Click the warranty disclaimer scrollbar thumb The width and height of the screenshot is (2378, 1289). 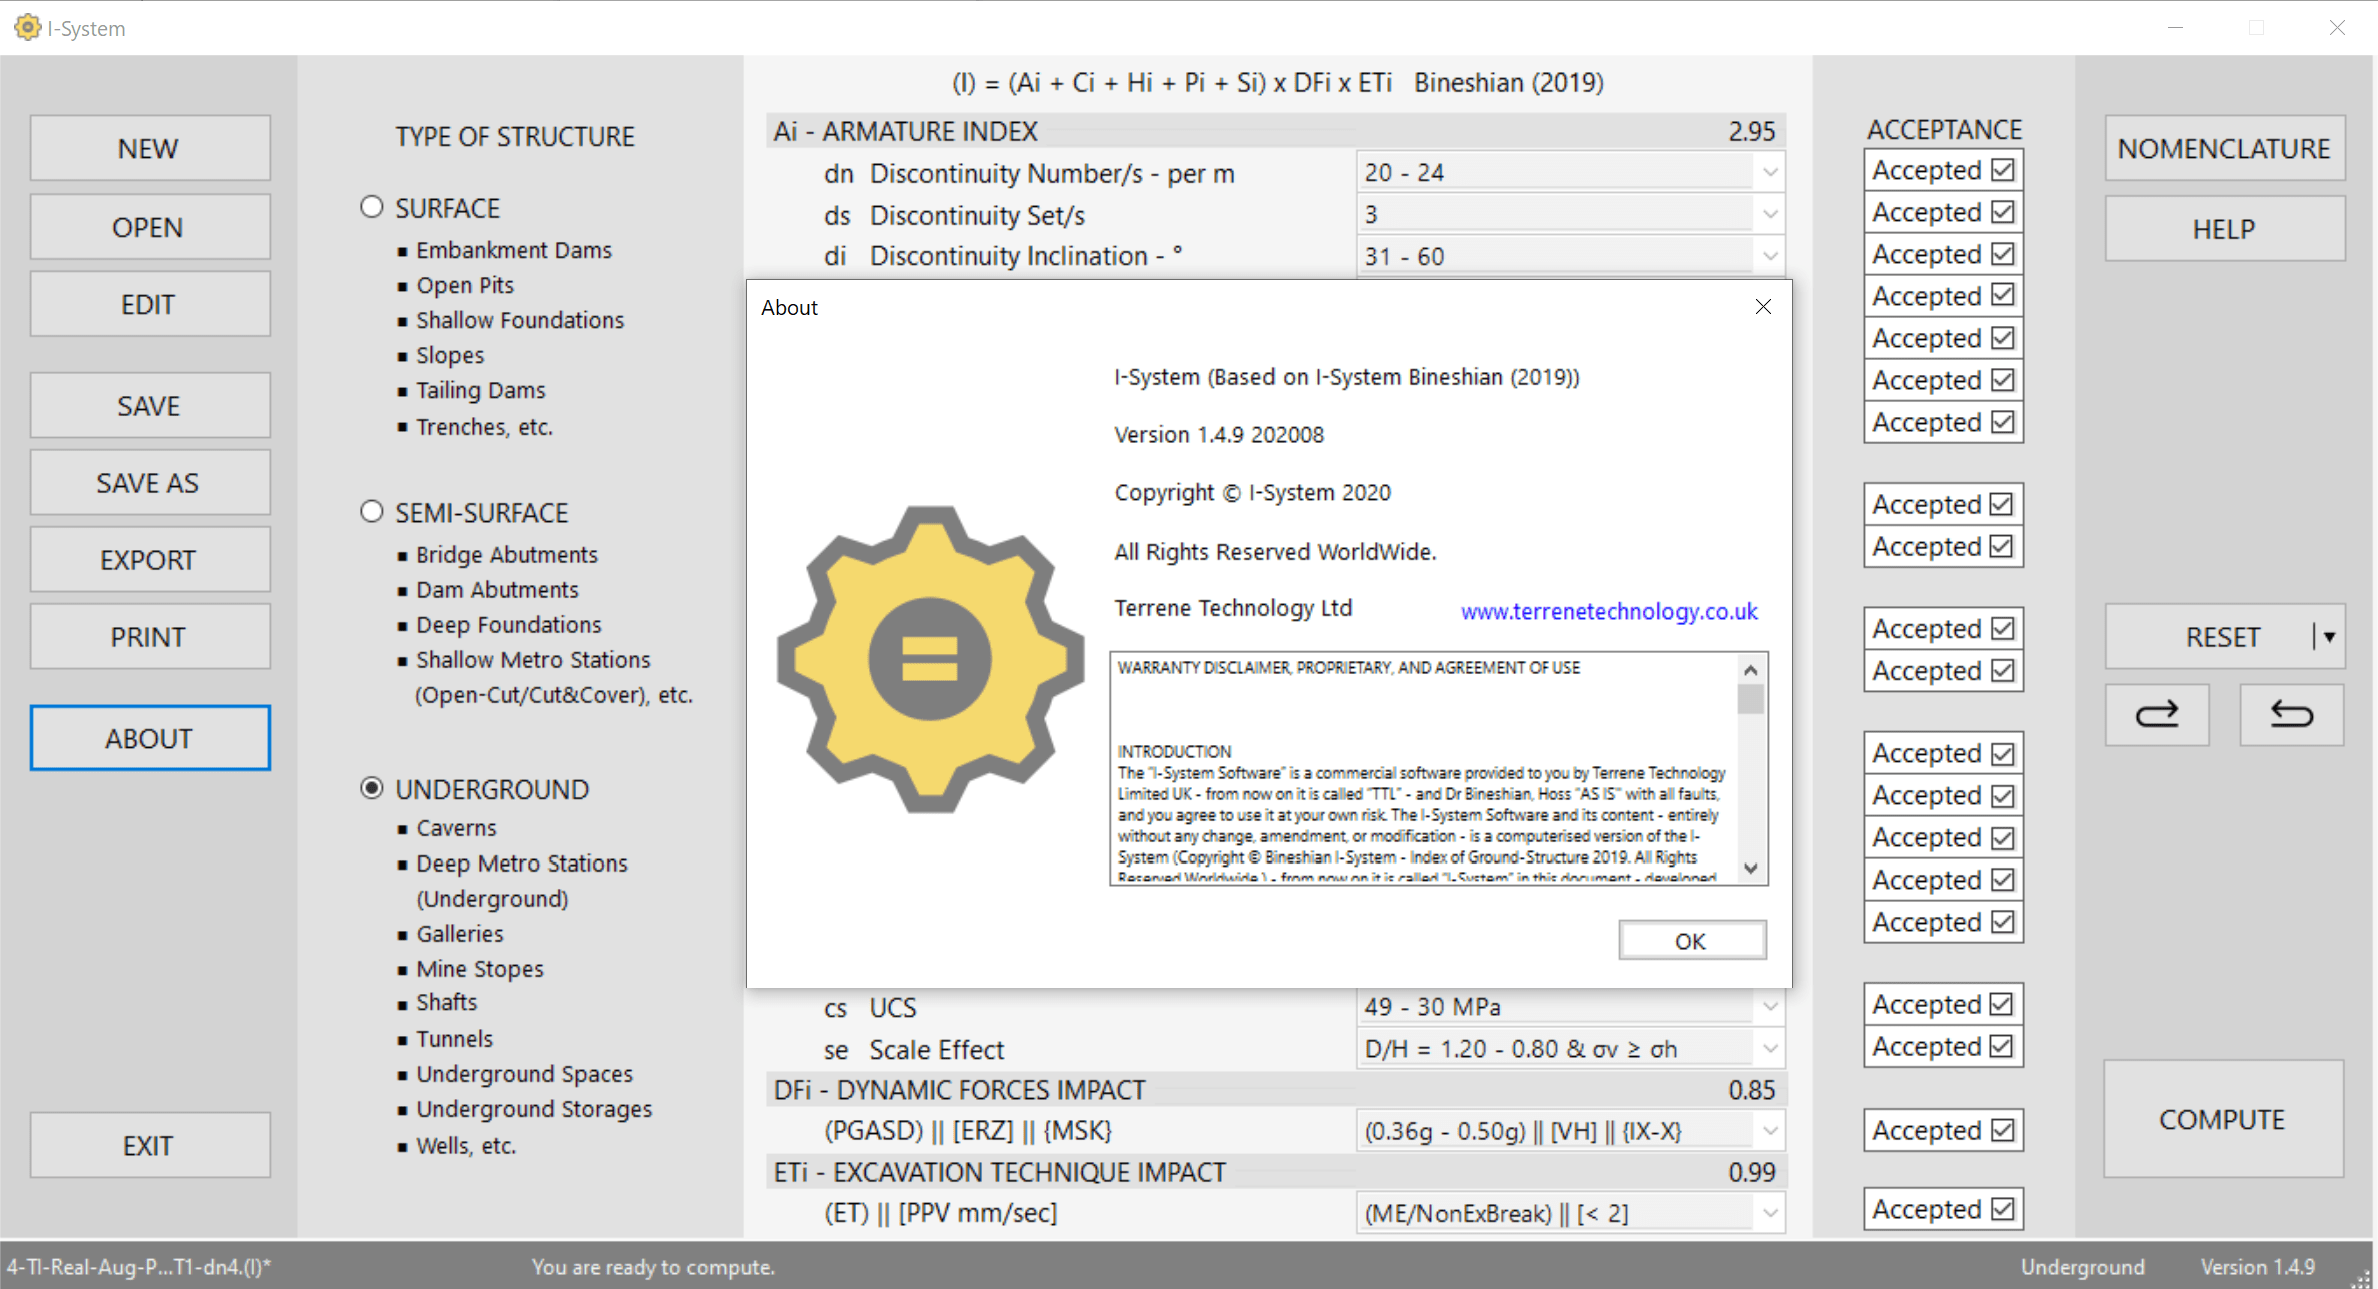(1750, 698)
